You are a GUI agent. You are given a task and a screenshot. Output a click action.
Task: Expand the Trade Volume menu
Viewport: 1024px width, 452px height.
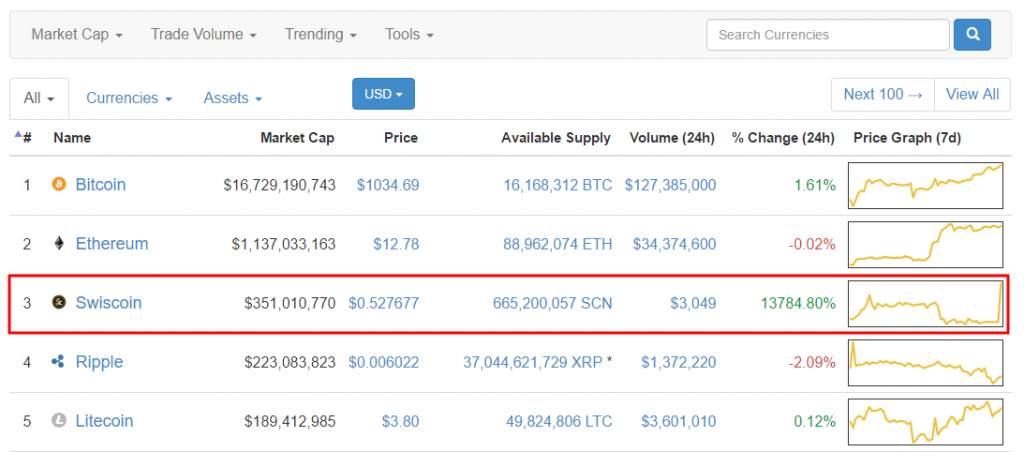click(203, 35)
